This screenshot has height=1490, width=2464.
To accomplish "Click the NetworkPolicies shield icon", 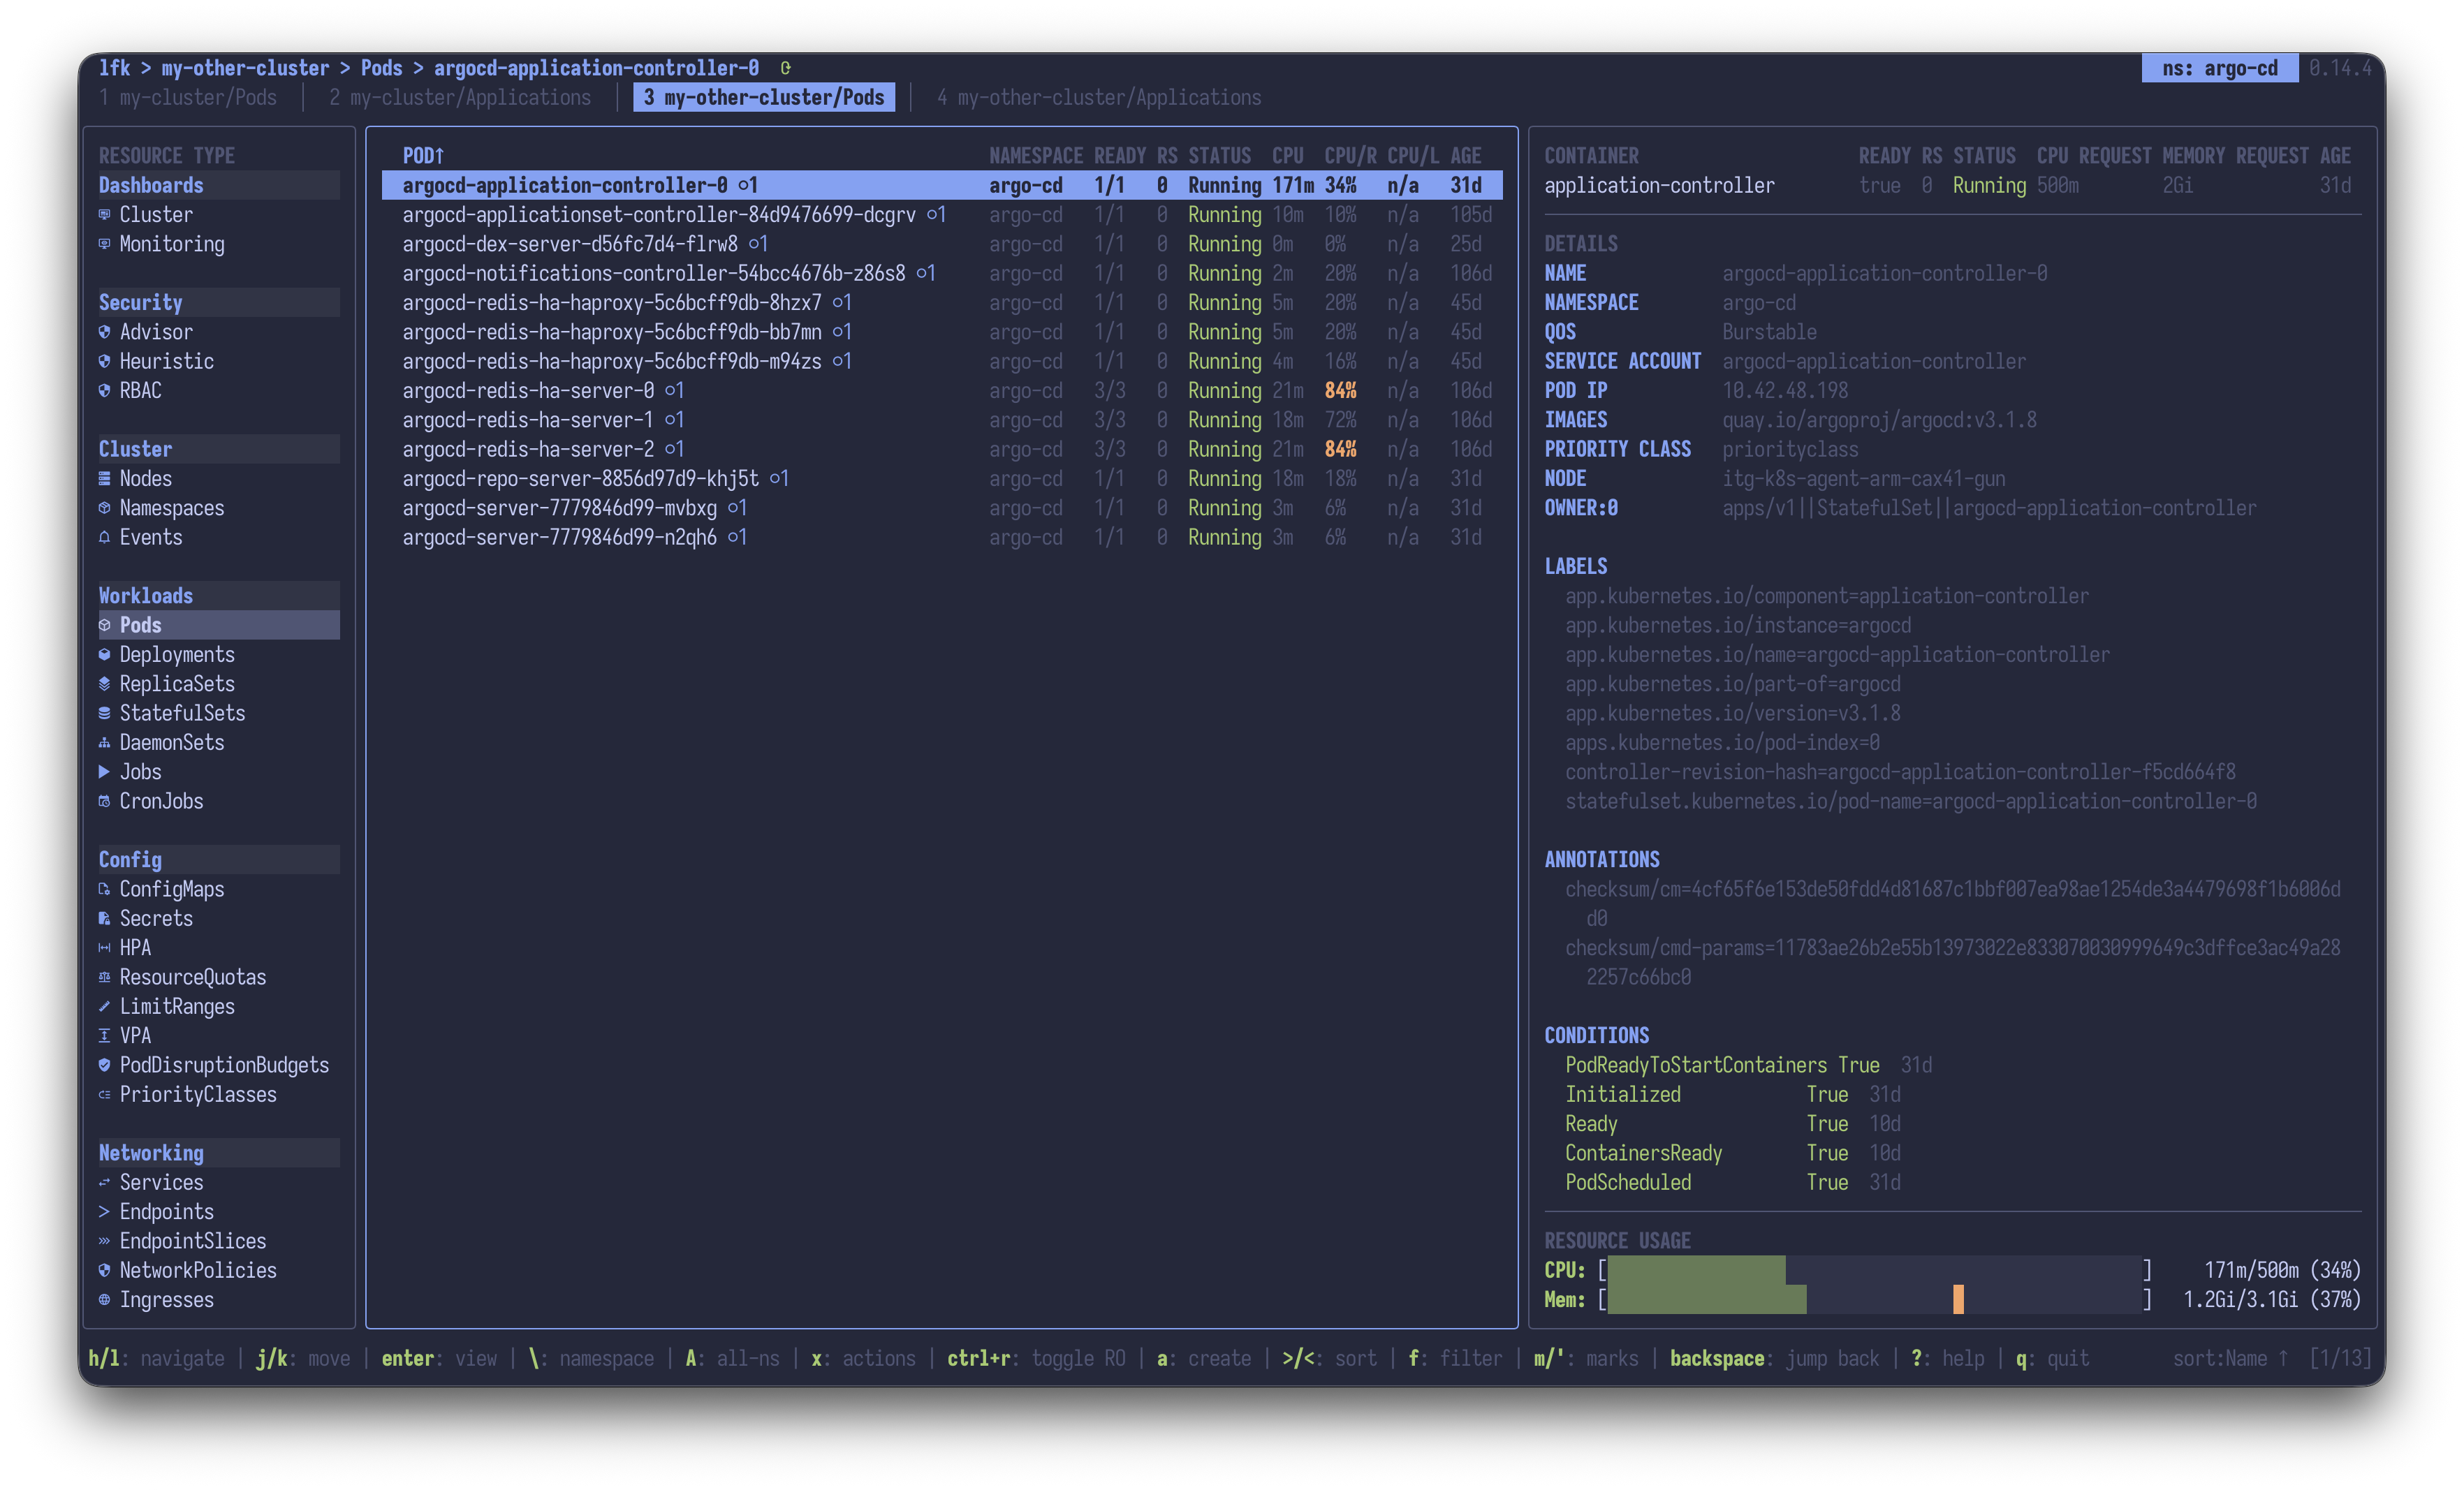I will 104,1271.
